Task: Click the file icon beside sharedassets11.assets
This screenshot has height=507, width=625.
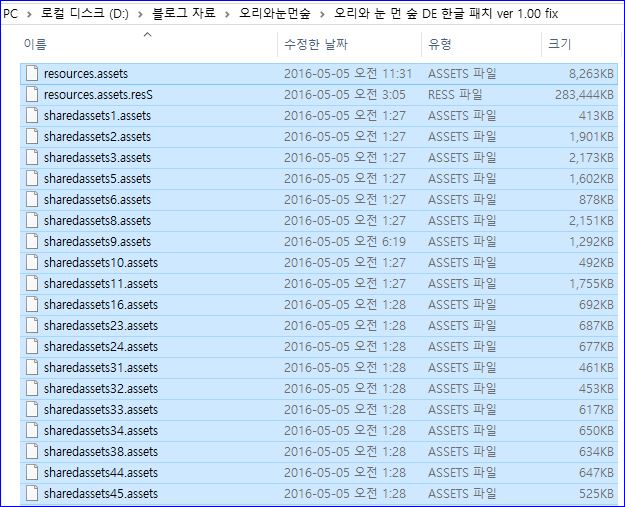Action: [x=32, y=284]
